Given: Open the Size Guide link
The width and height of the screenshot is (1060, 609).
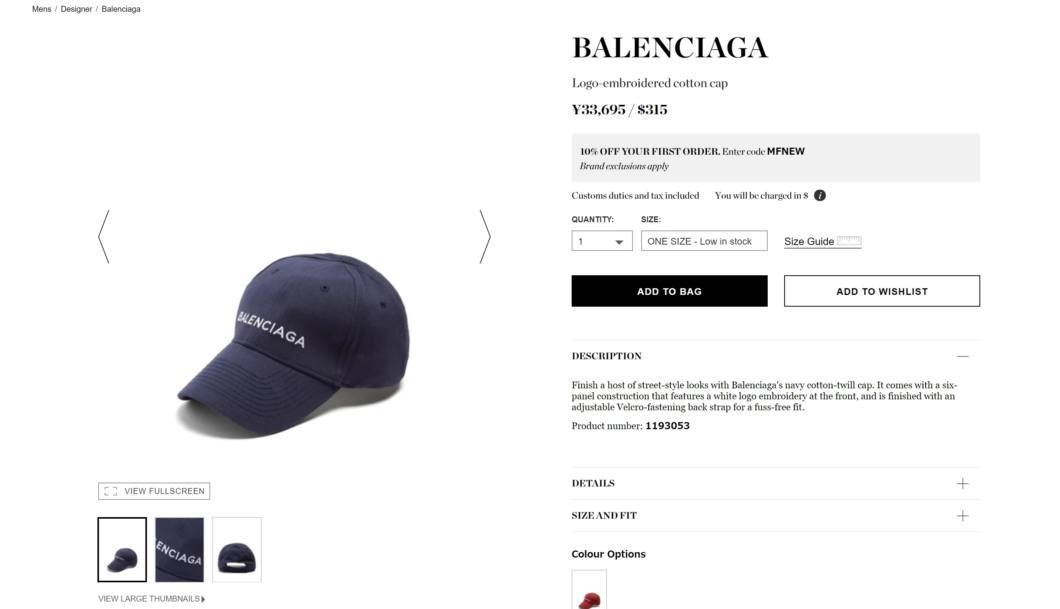Looking at the screenshot, I should (809, 241).
